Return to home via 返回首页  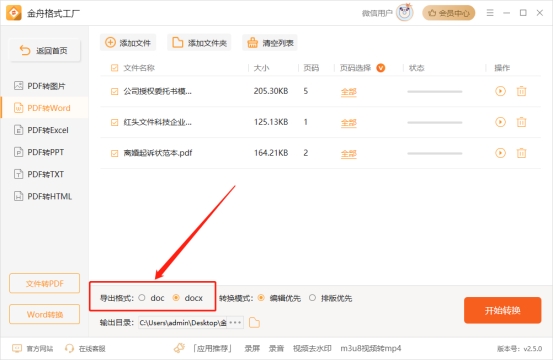(x=45, y=51)
